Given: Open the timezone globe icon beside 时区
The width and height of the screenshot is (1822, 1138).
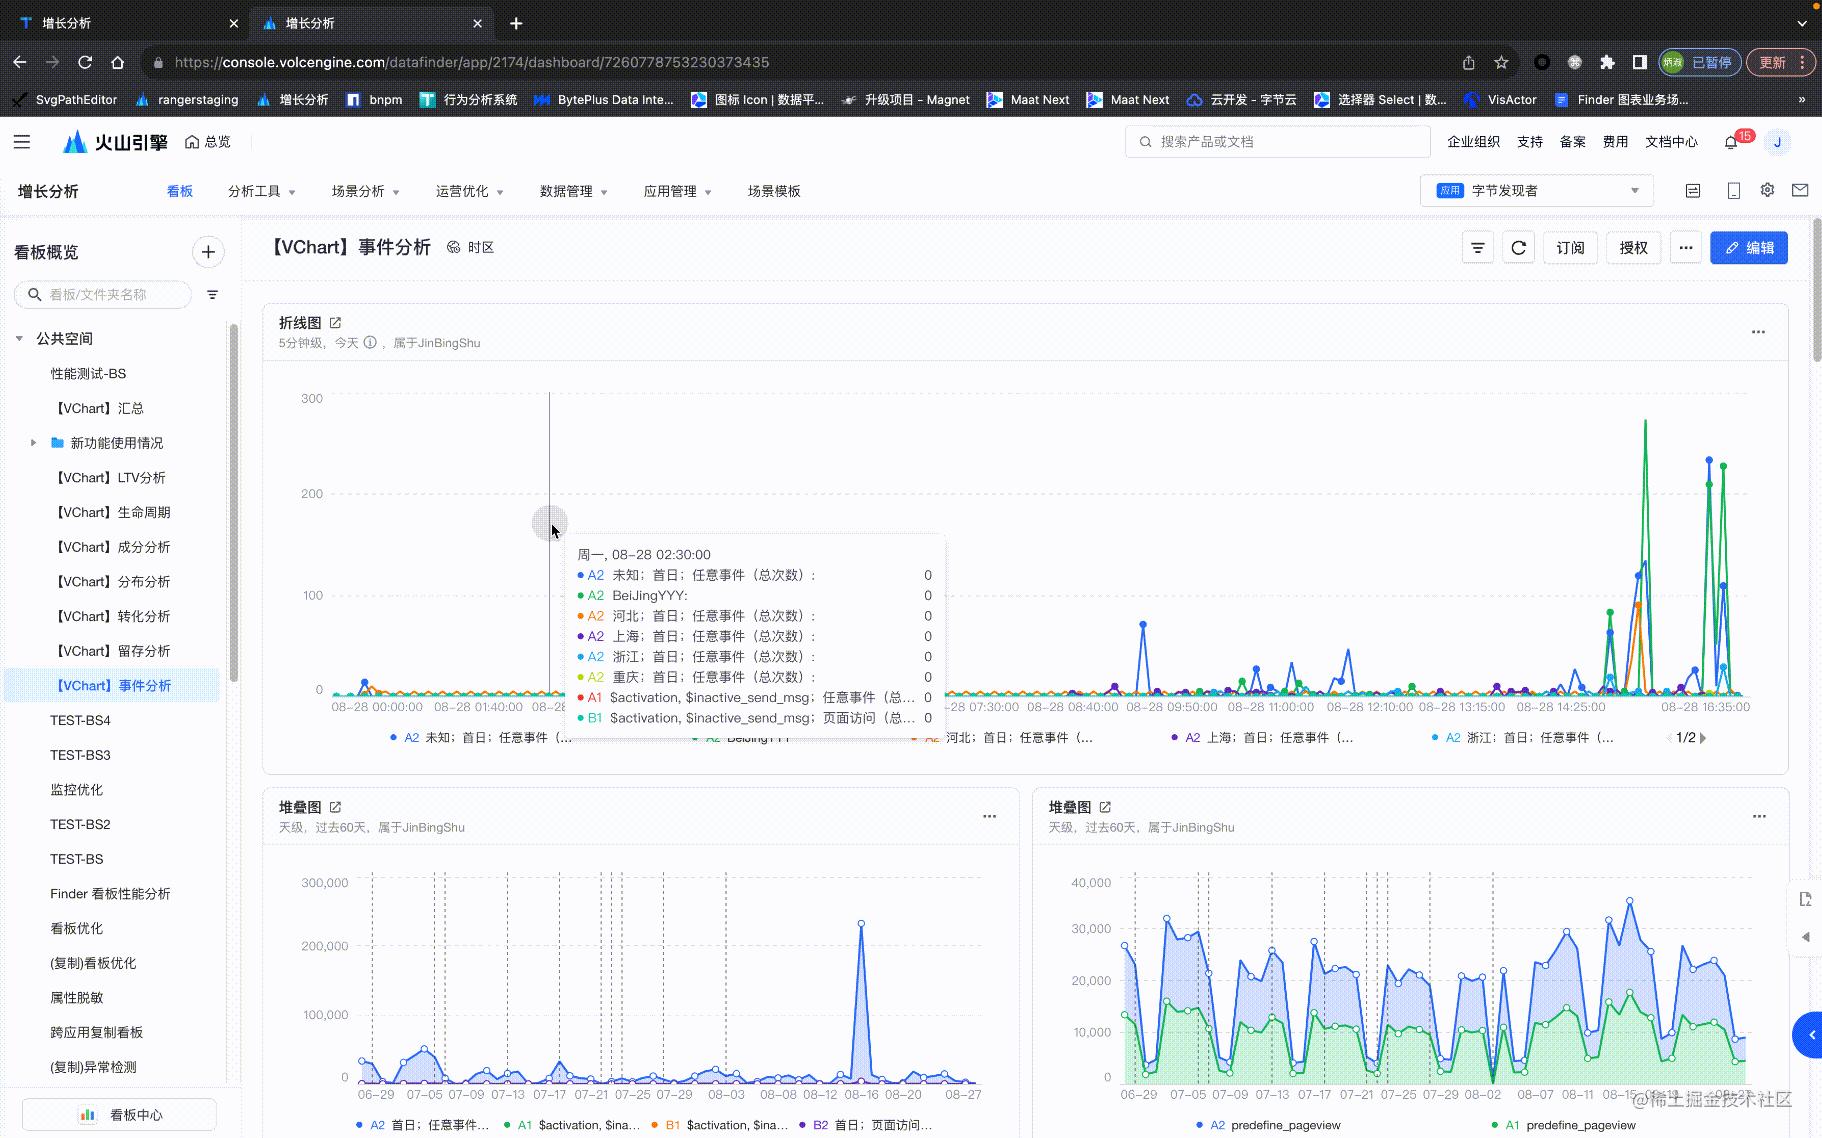Looking at the screenshot, I should [453, 247].
